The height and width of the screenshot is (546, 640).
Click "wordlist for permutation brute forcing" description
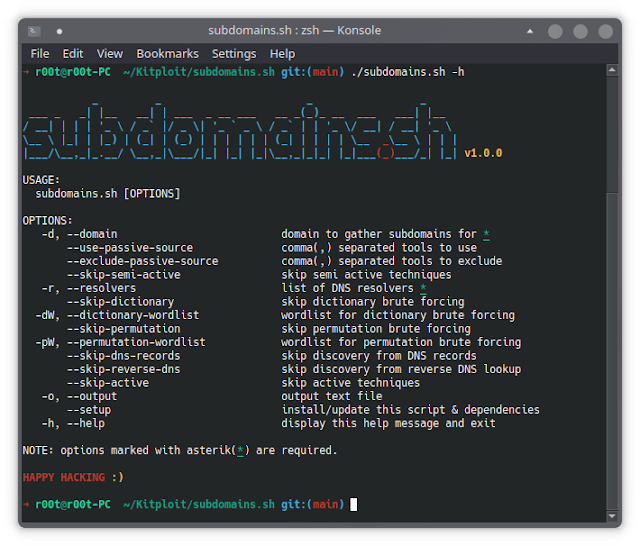tap(401, 342)
